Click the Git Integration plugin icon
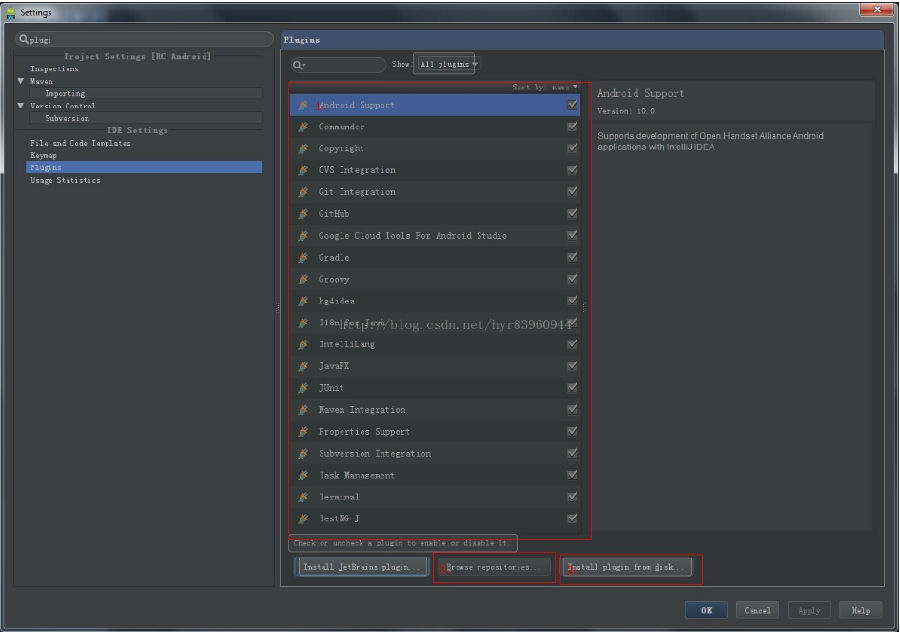This screenshot has width=900, height=632. pos(303,192)
